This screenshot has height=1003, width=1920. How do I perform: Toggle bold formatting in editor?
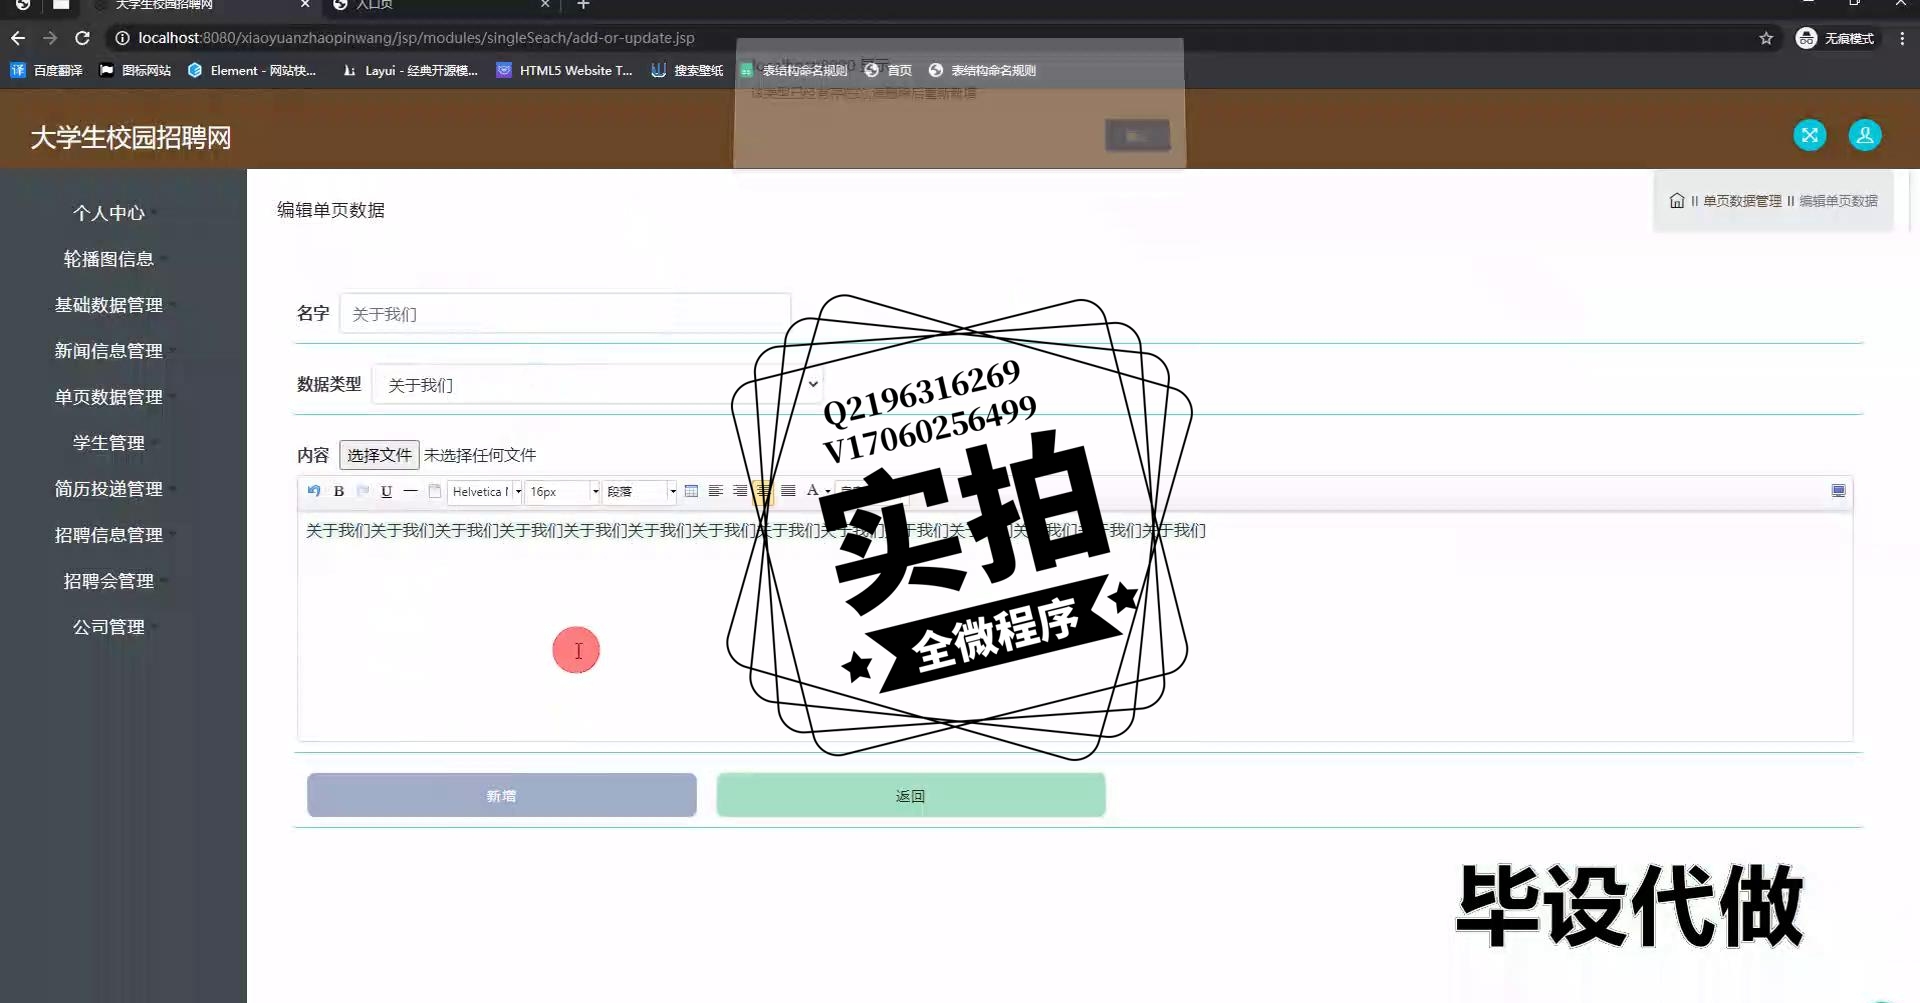point(339,491)
